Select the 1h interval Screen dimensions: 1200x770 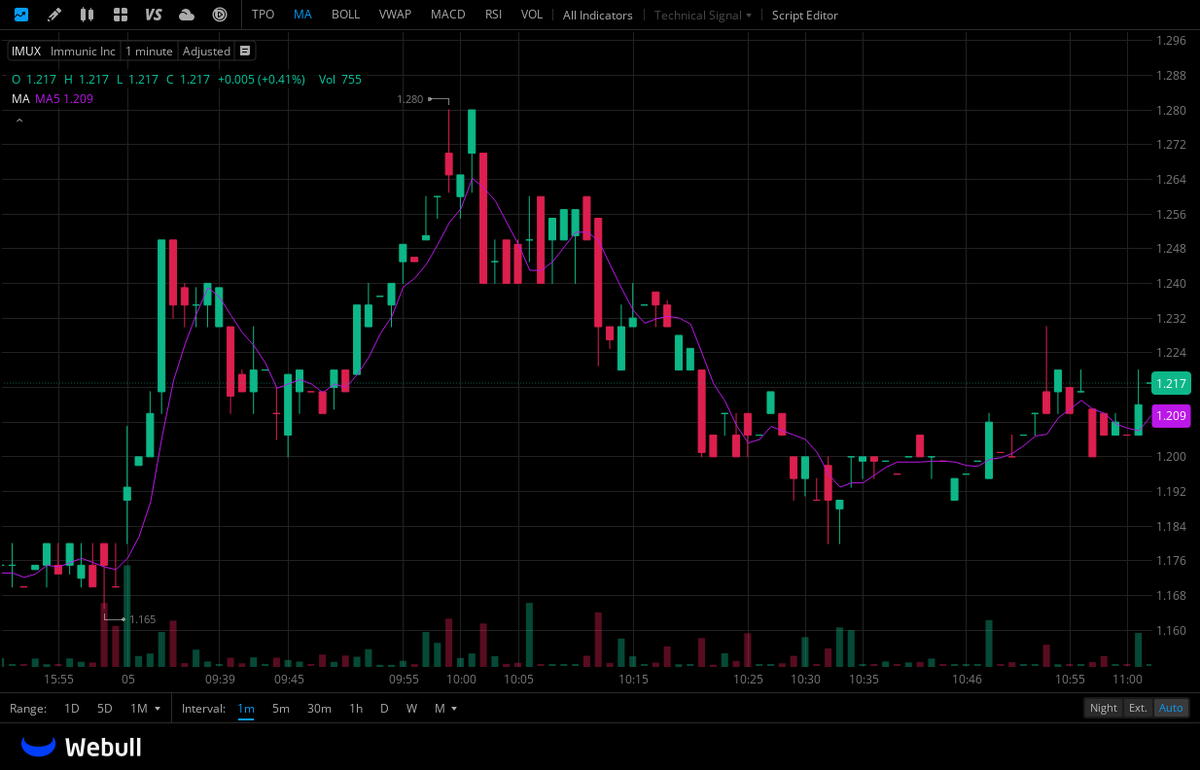coord(356,708)
